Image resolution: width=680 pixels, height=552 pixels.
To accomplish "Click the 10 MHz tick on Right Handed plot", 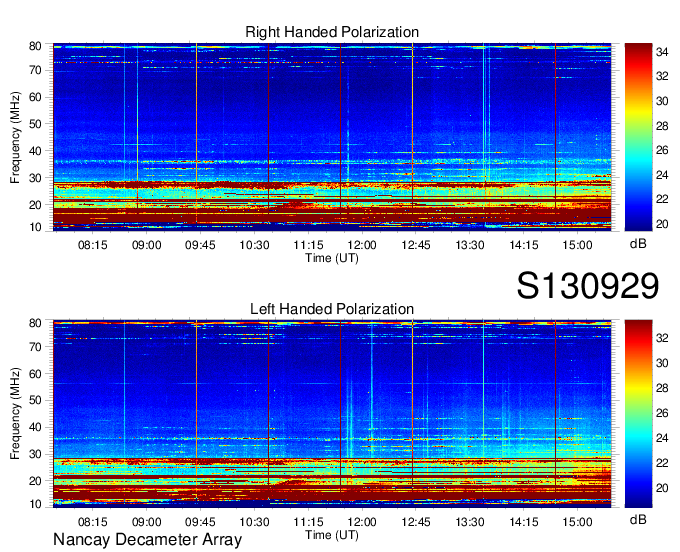I will pyautogui.click(x=35, y=227).
